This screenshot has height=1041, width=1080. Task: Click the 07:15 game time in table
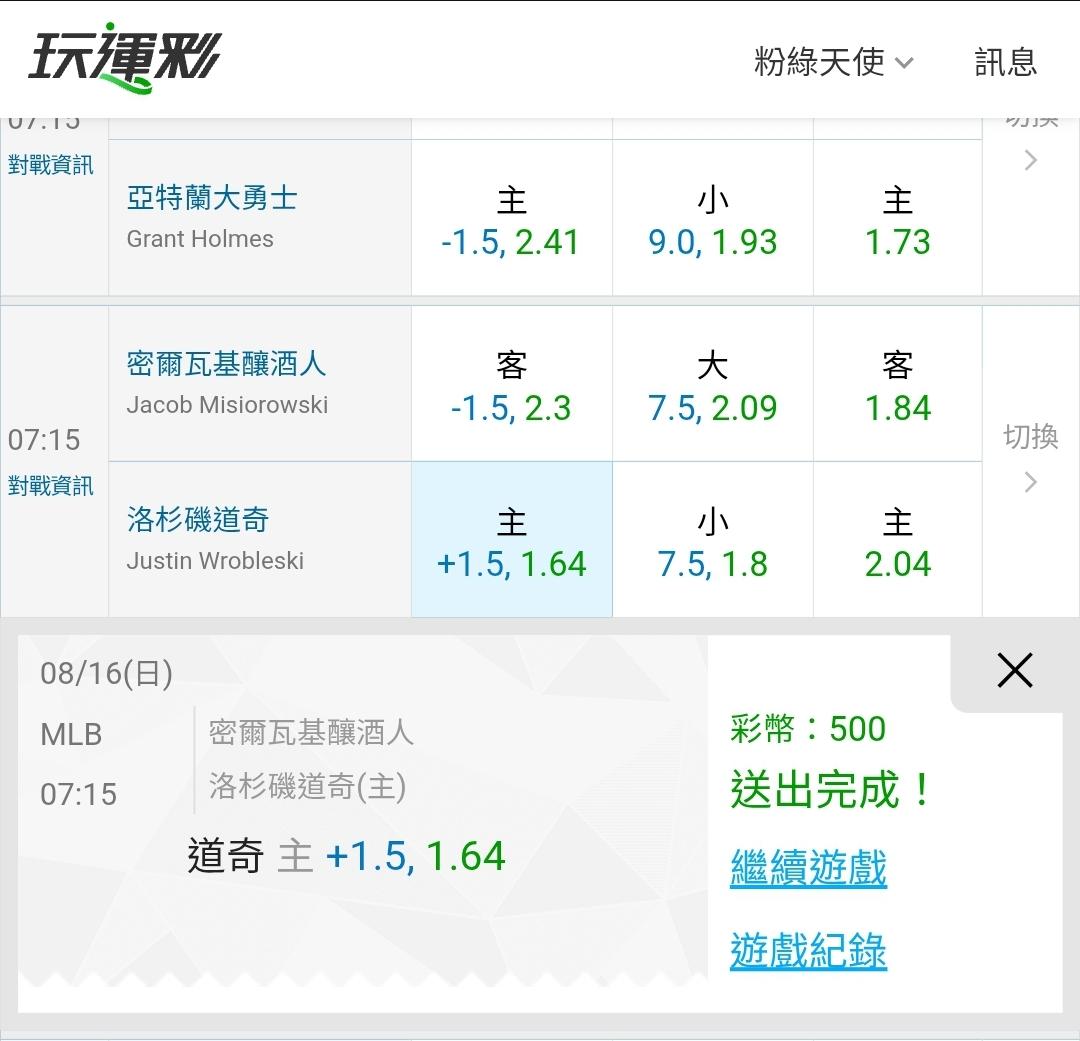coord(44,440)
